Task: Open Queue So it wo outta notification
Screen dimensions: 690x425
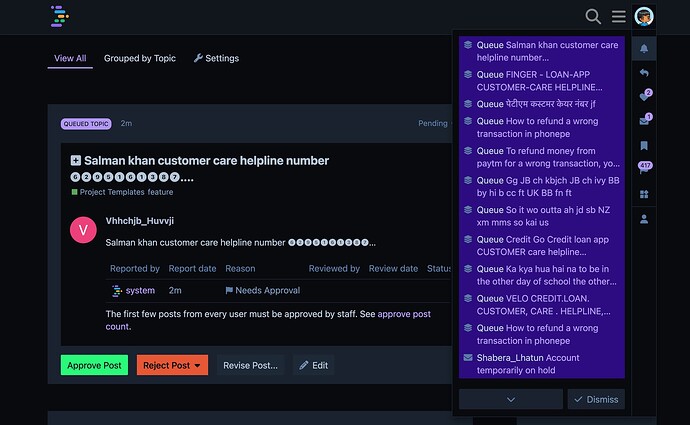Action: tap(542, 216)
